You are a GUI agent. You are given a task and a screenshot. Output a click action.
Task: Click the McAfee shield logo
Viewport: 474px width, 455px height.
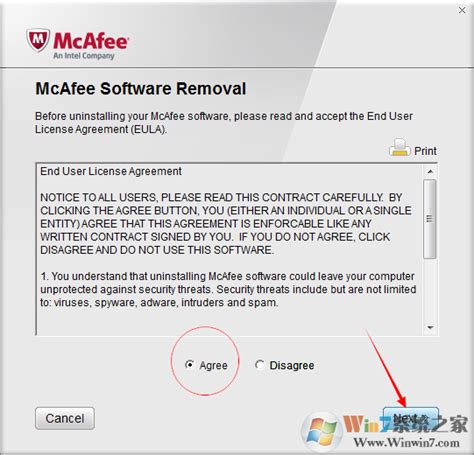click(x=38, y=40)
